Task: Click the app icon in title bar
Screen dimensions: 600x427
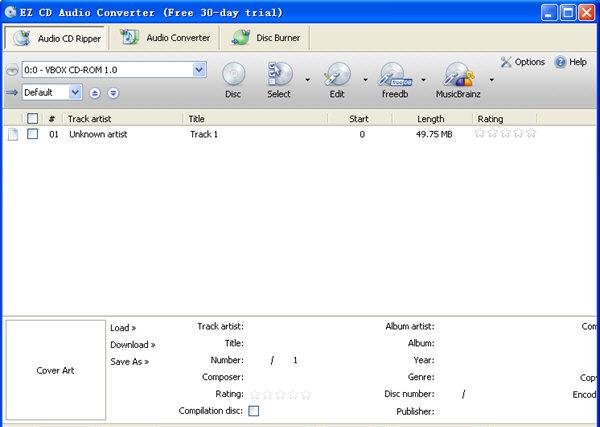Action: [x=10, y=12]
